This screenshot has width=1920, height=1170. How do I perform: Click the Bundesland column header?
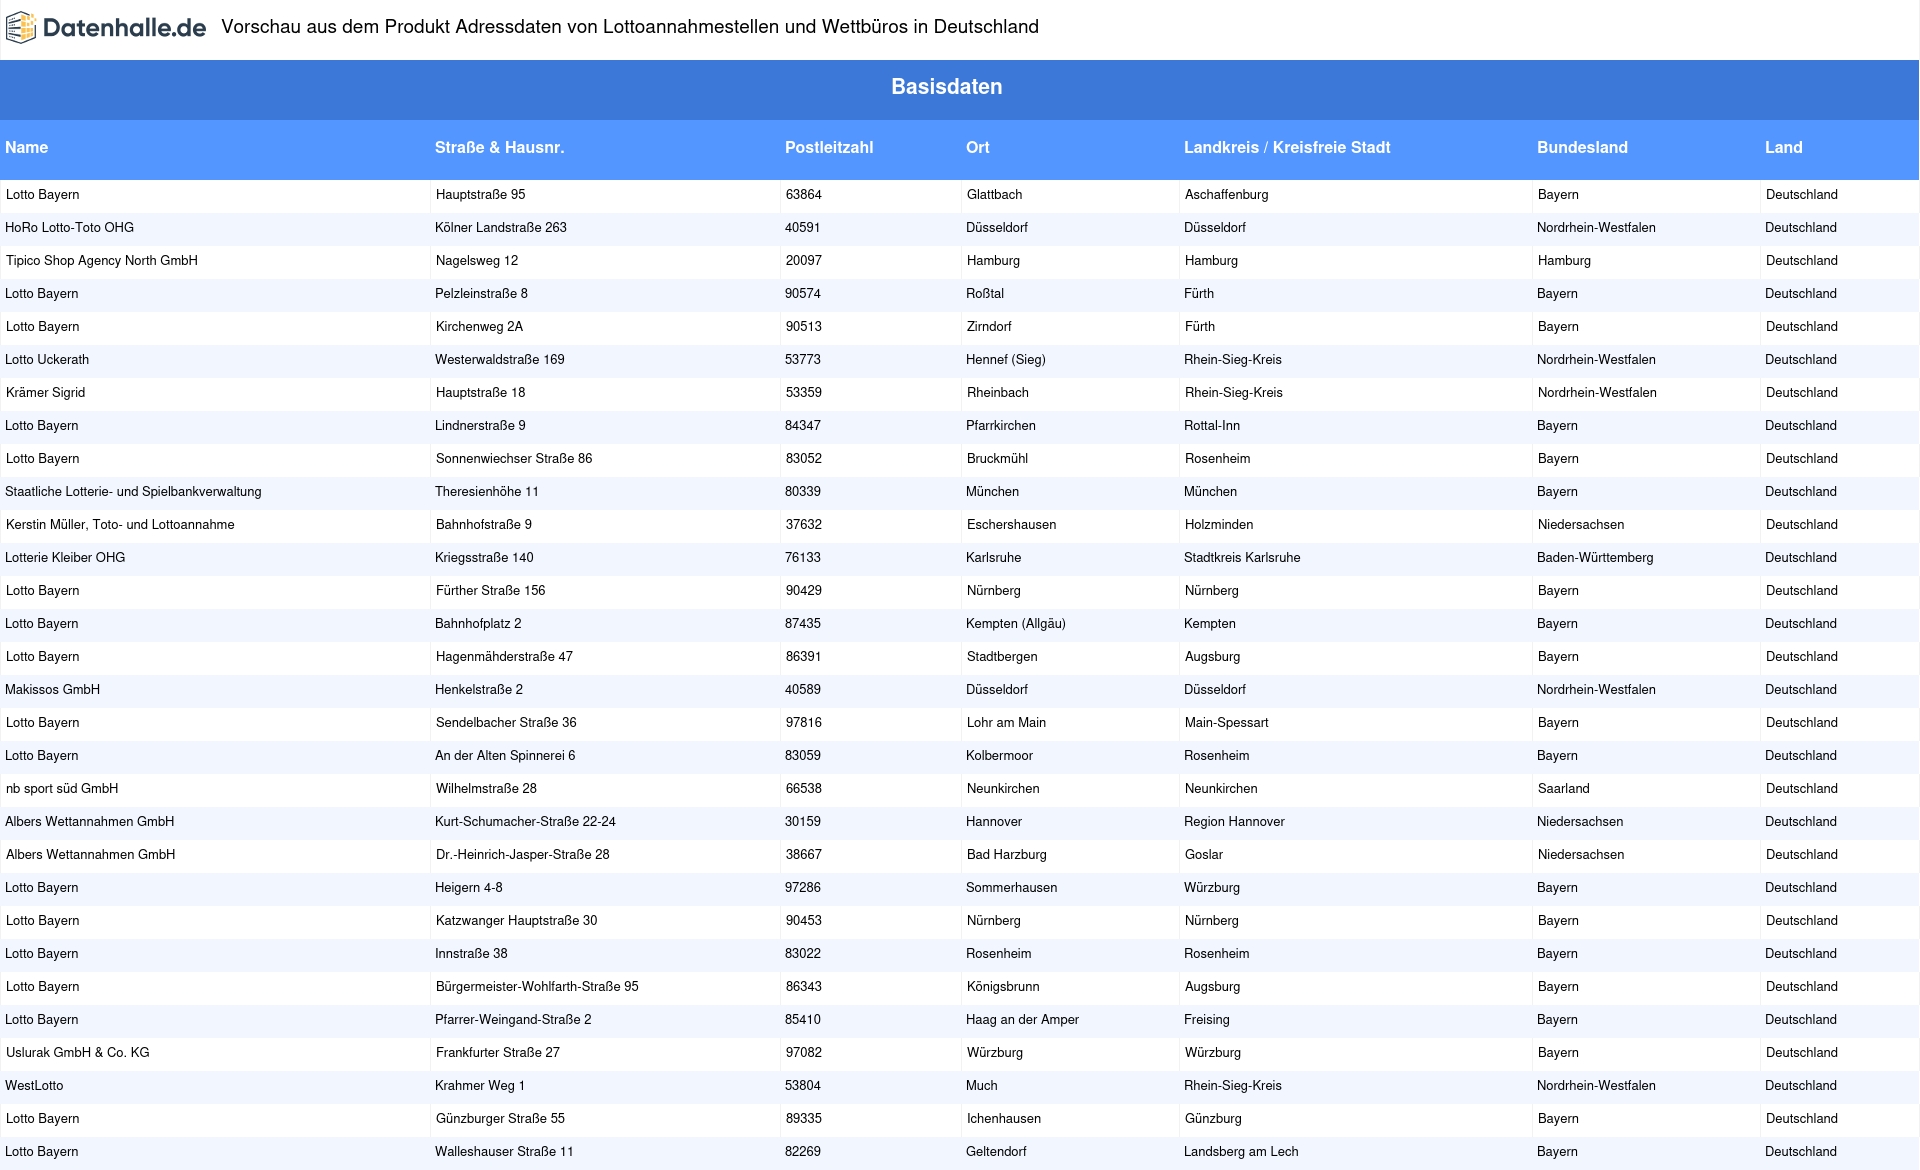click(1582, 147)
